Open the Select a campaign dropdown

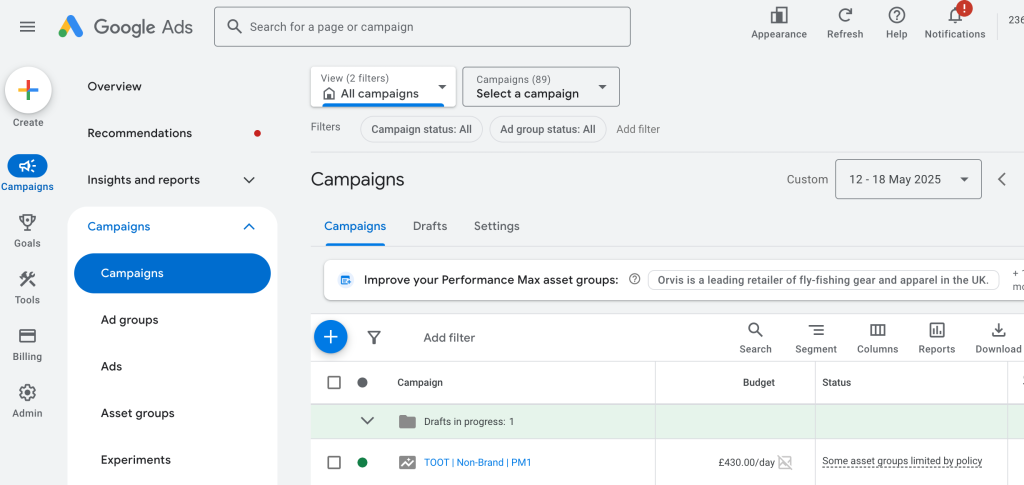click(541, 87)
